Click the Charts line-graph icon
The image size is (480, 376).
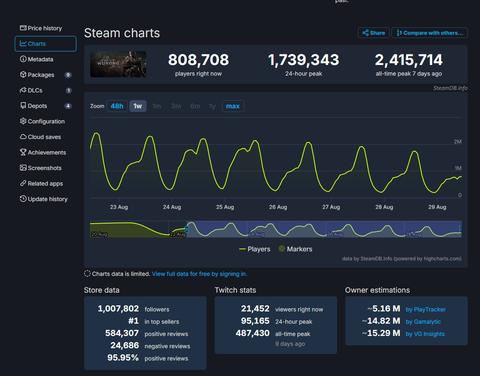click(x=23, y=44)
